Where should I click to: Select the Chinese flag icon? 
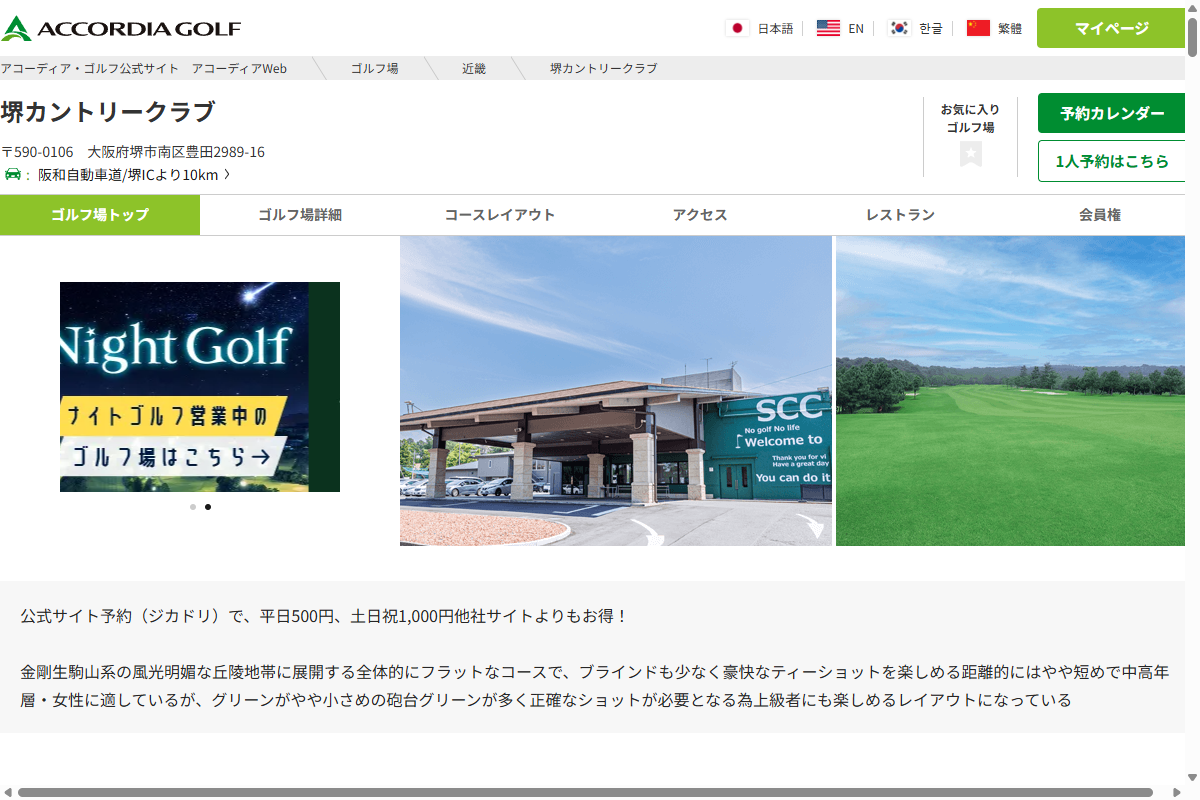978,28
